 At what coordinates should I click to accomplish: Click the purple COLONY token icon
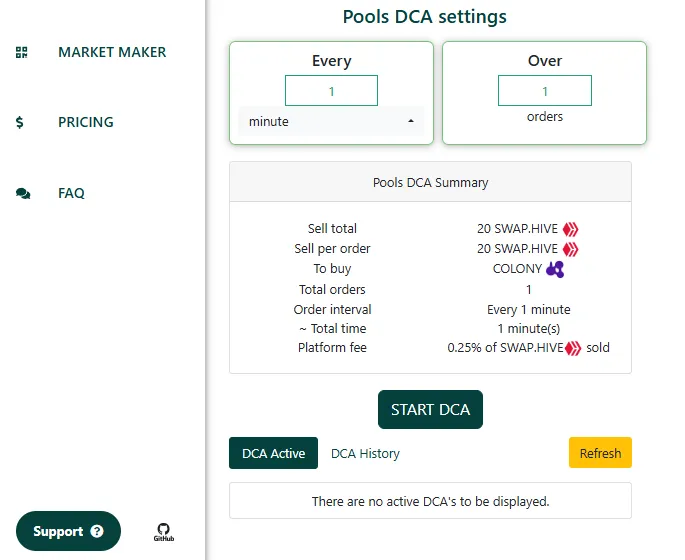pyautogui.click(x=555, y=269)
